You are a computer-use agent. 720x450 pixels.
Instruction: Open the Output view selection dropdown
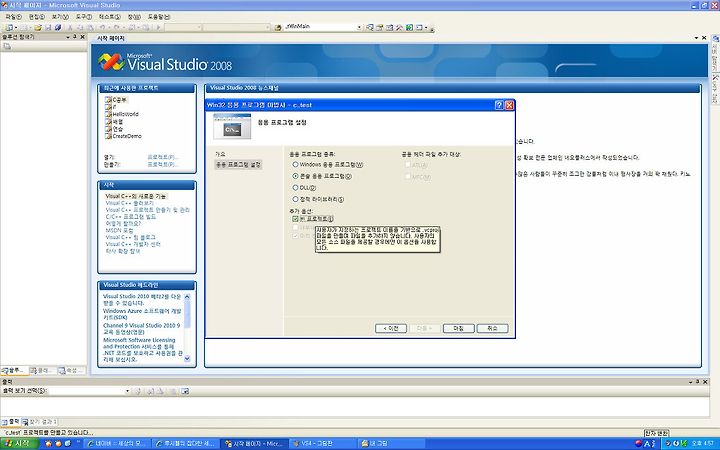[x=127, y=391]
